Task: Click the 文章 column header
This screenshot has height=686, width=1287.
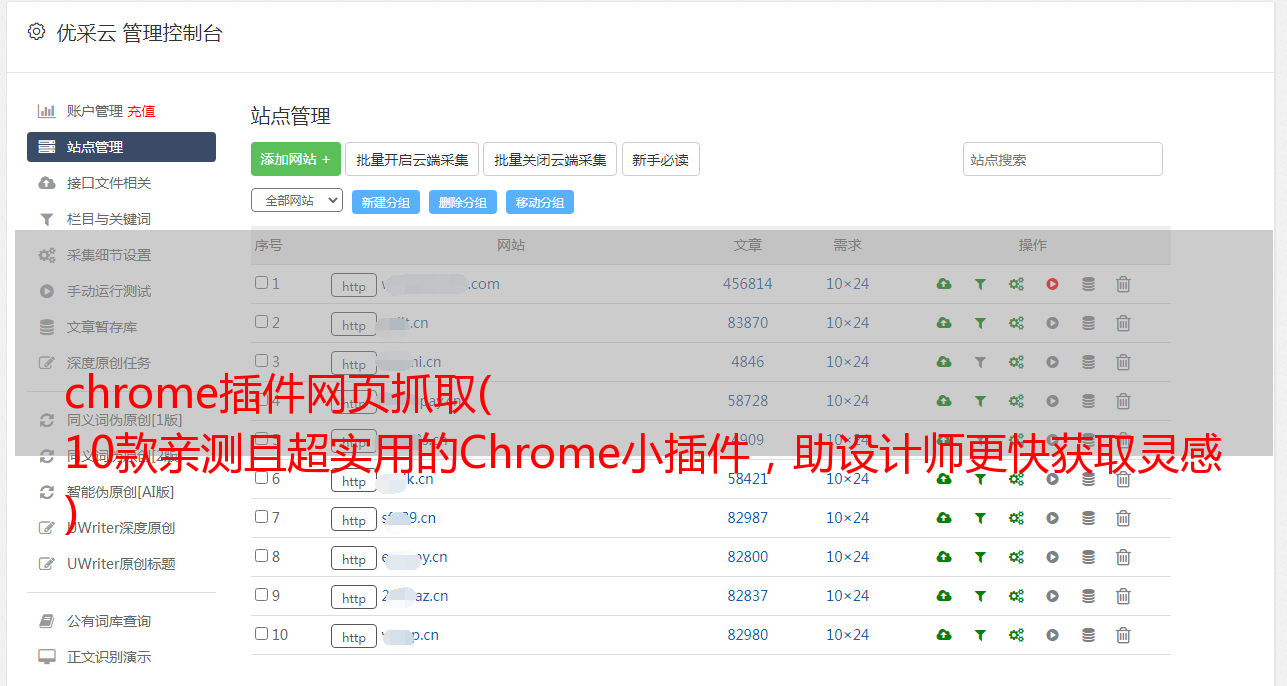Action: [x=748, y=245]
